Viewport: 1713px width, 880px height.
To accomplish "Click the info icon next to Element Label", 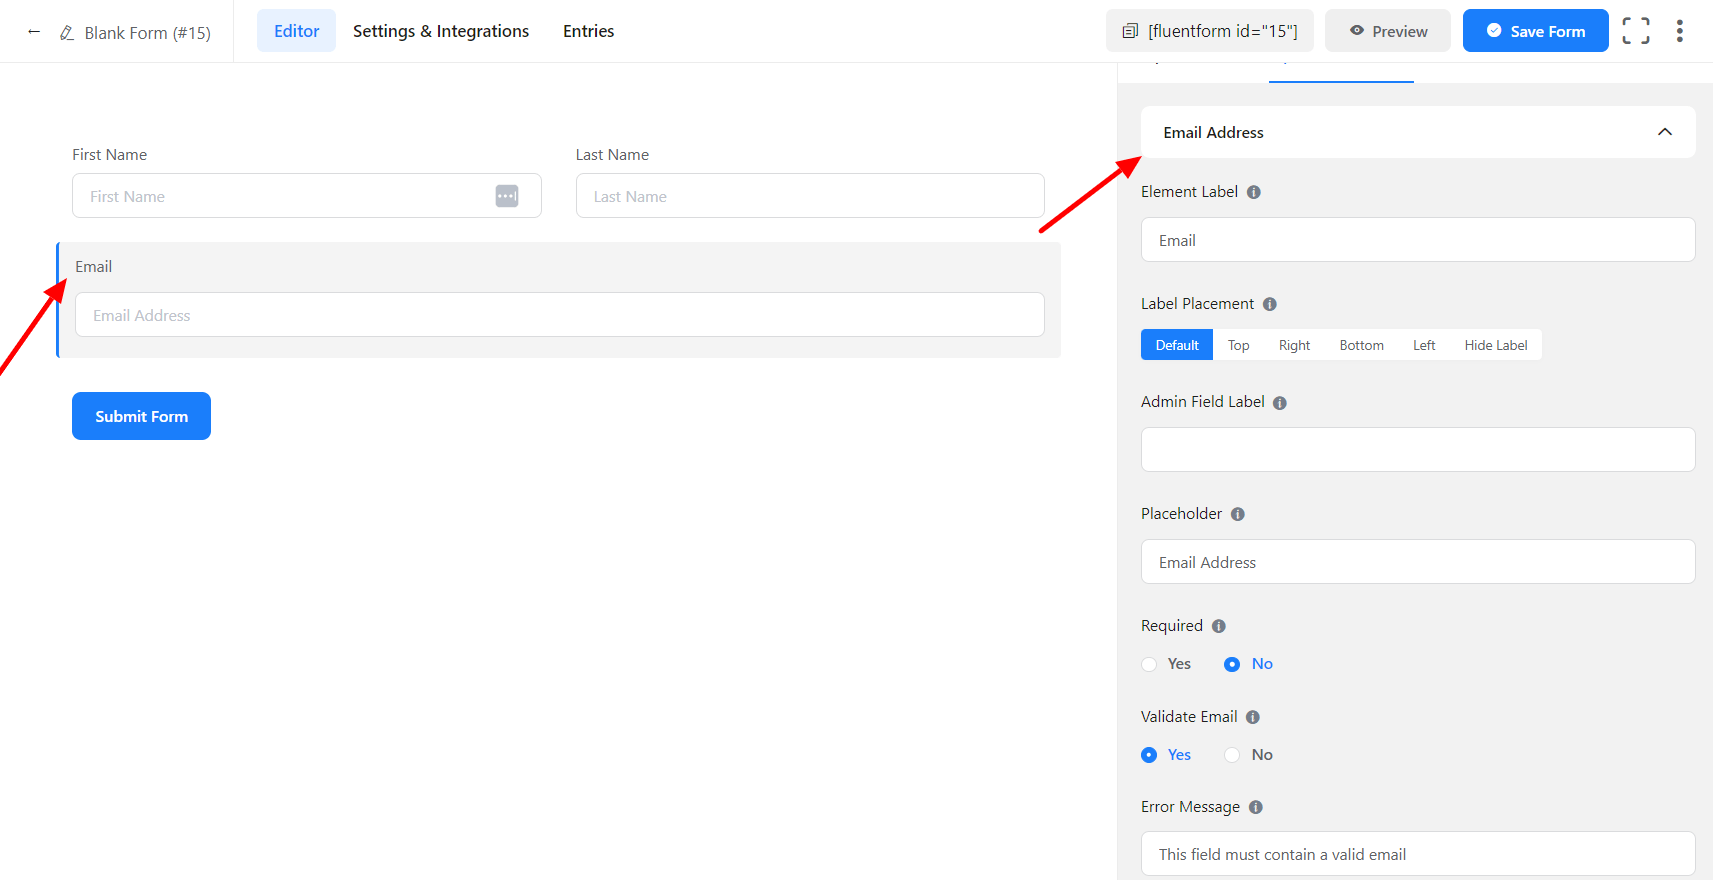I will click(1254, 192).
